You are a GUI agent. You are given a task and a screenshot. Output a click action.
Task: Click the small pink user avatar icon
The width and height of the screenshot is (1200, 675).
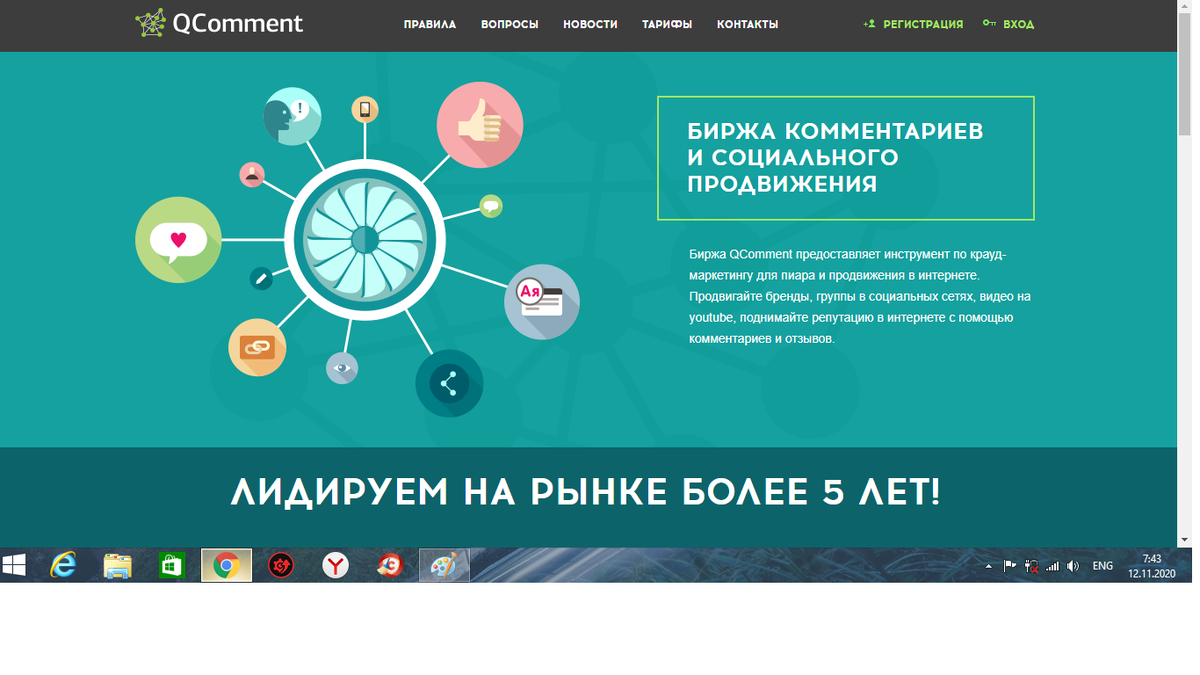[252, 174]
